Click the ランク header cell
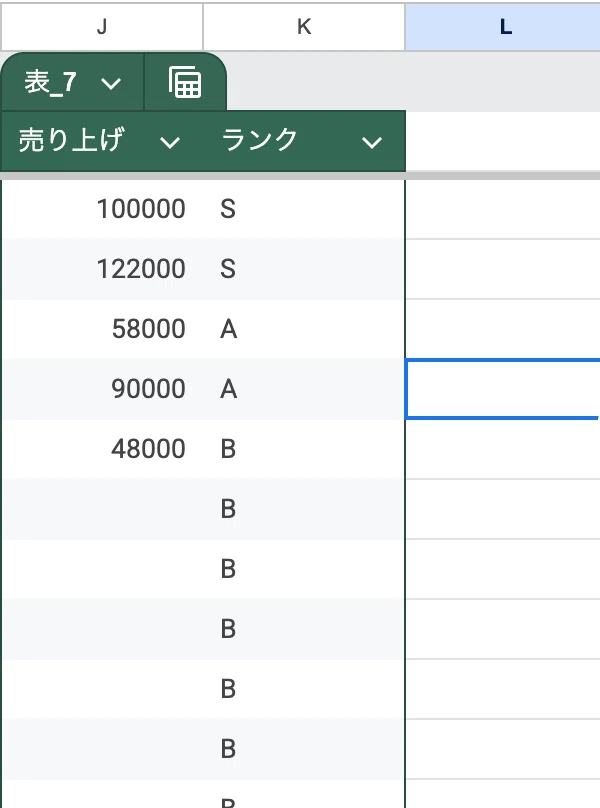600x808 pixels. pyautogui.click(x=305, y=141)
